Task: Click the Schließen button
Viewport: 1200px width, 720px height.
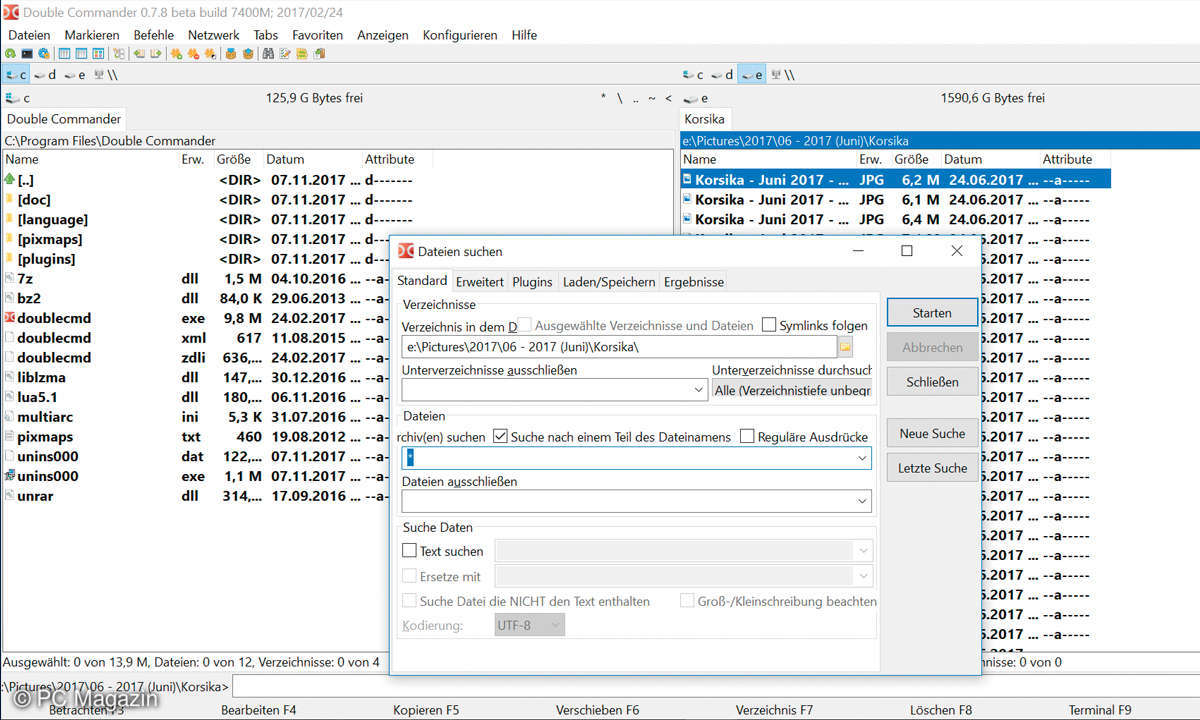Action: (932, 382)
